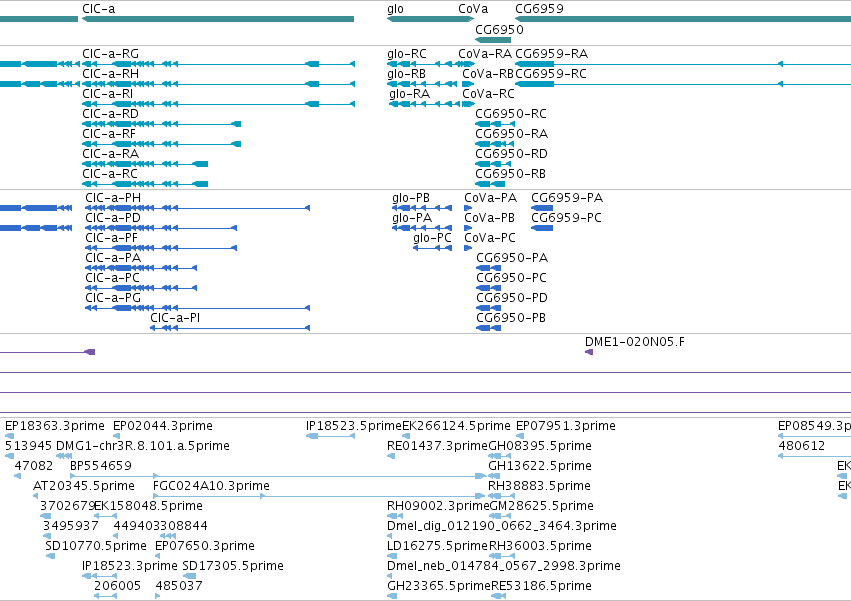The height and width of the screenshot is (601, 851).
Task: Select EST SD10770.5prime
Action: (96, 546)
